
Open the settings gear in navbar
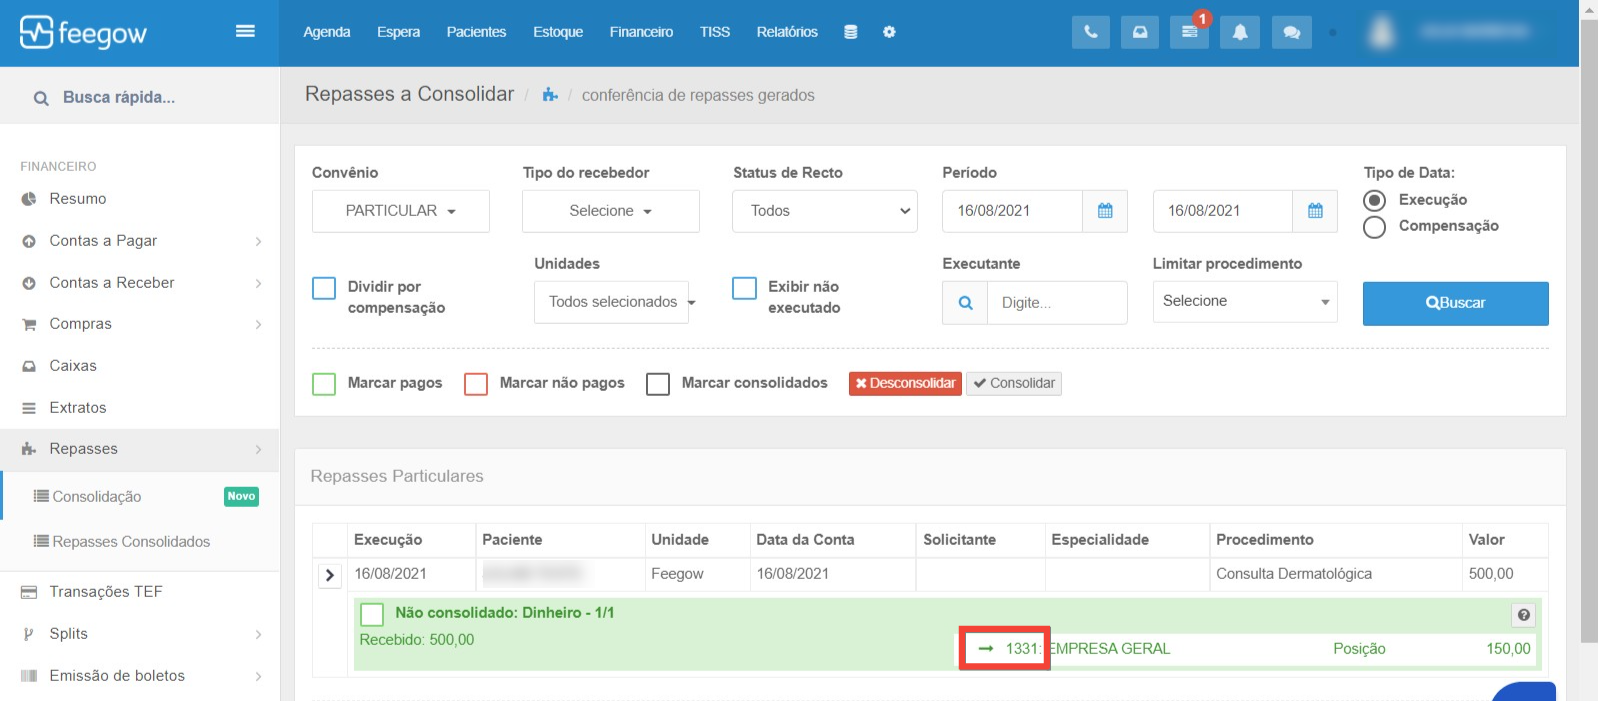[x=889, y=32]
